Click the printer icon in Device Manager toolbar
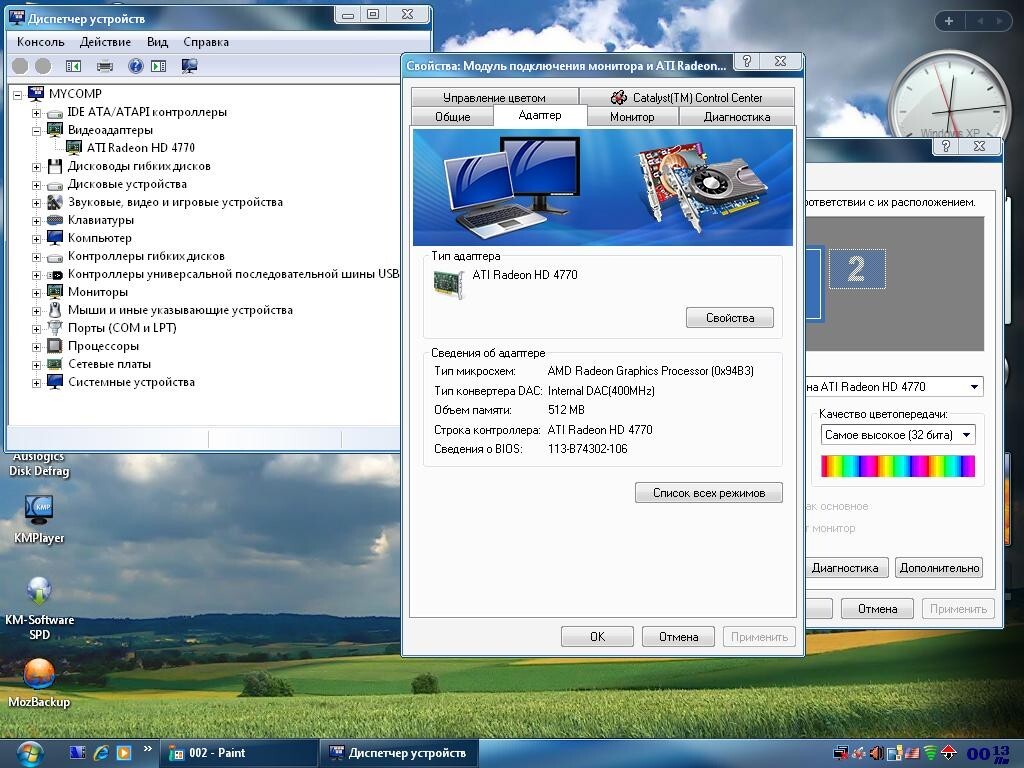This screenshot has height=768, width=1024. coord(104,66)
